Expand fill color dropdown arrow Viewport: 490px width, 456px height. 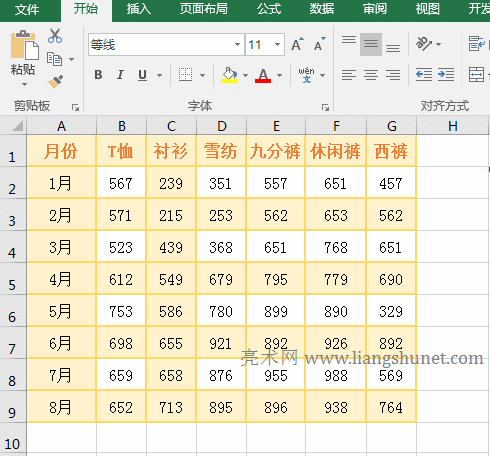click(x=245, y=75)
